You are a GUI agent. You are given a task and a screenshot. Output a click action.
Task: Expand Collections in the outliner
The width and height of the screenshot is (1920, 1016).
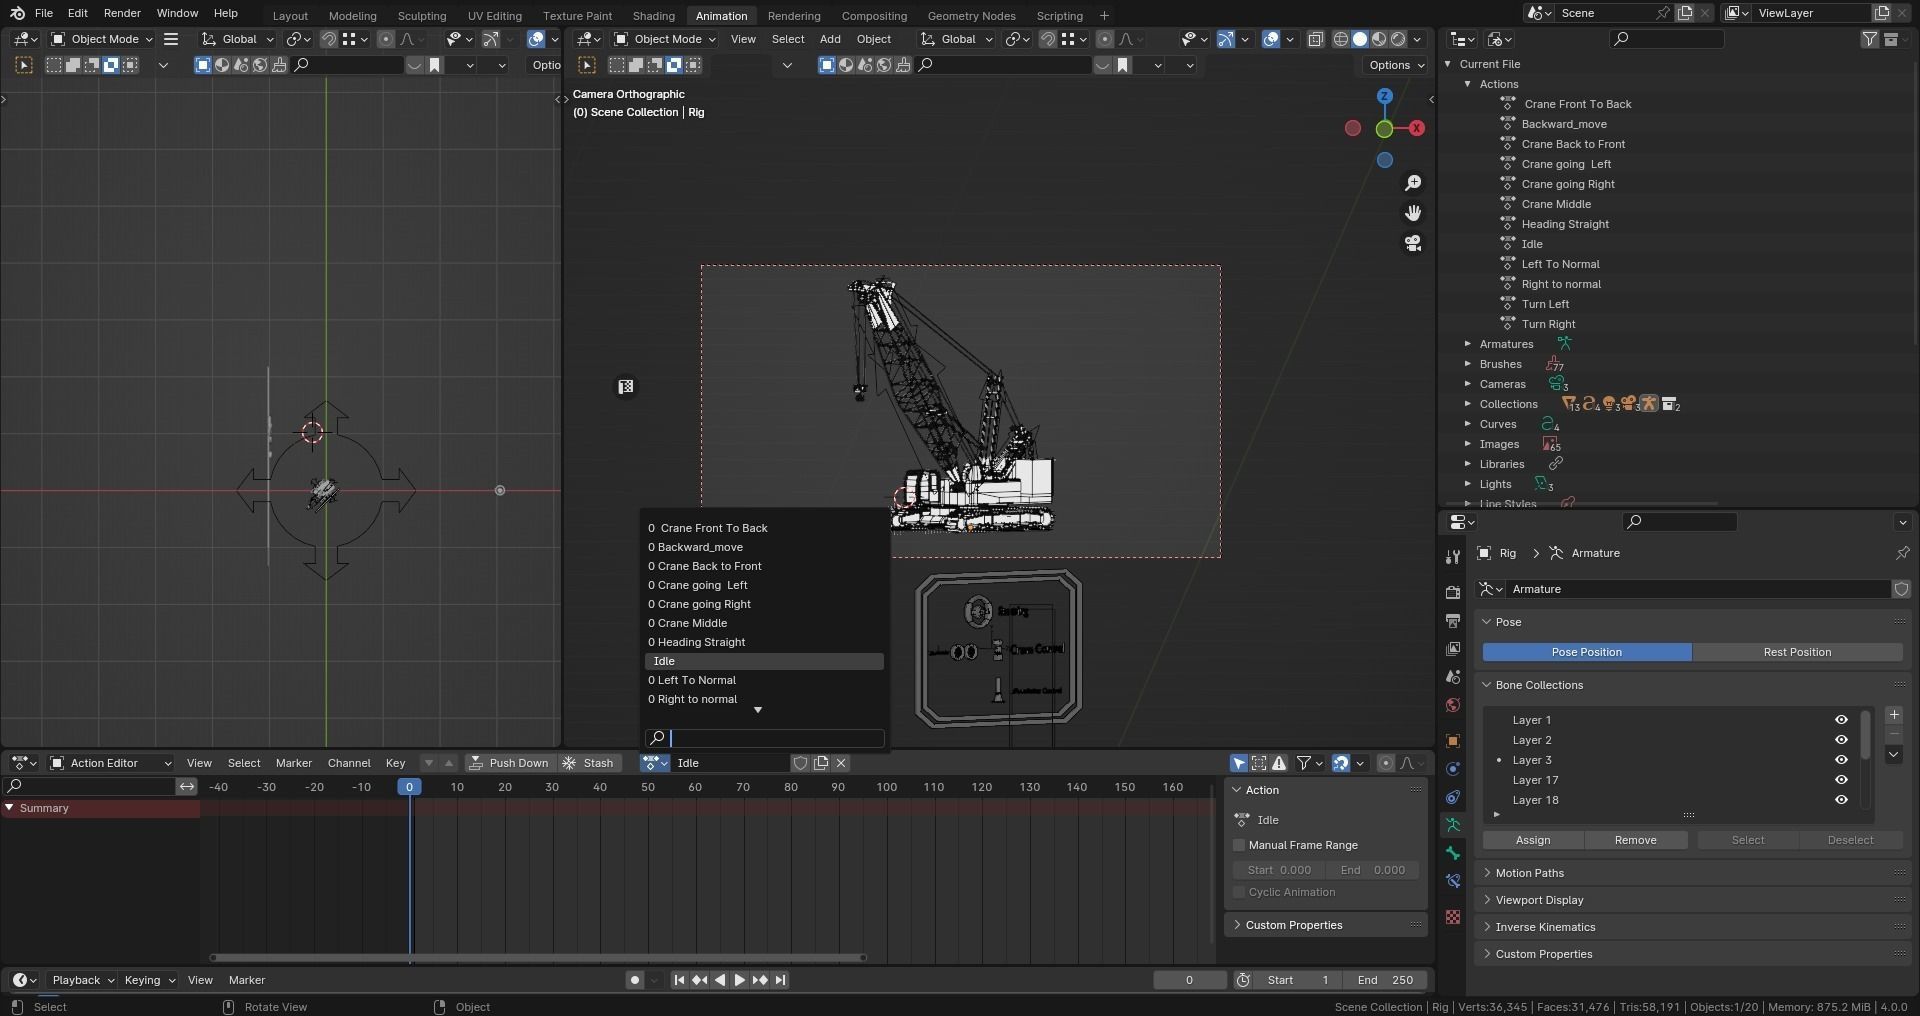[1468, 404]
